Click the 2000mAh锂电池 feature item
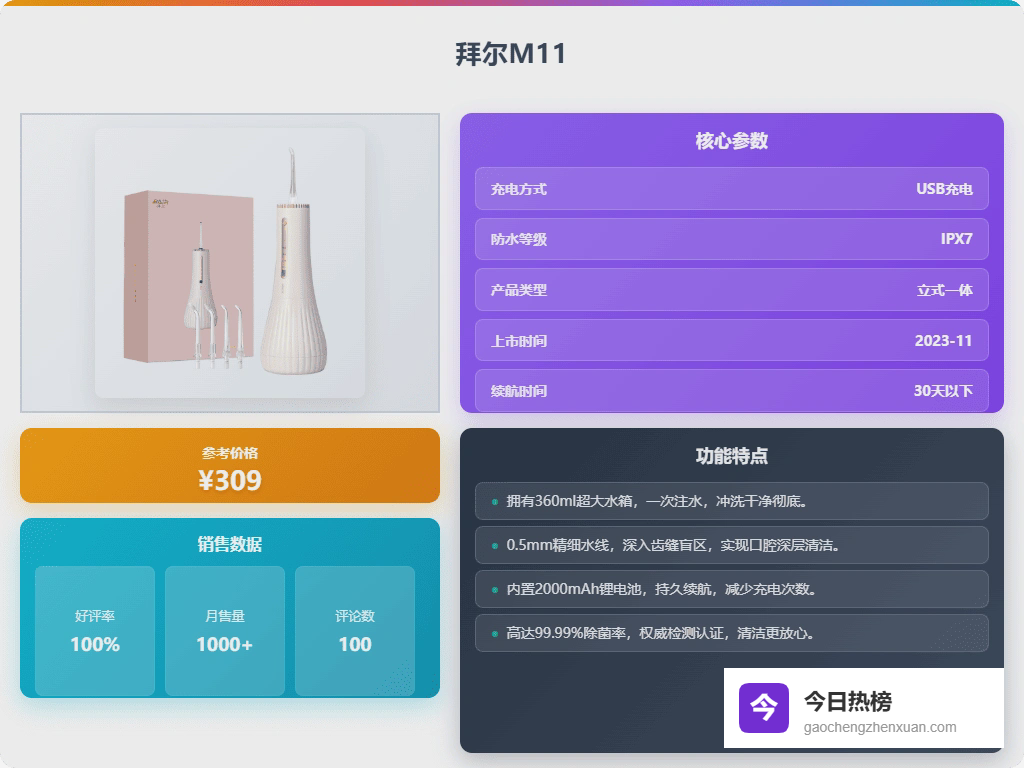The width and height of the screenshot is (1024, 768). 731,589
